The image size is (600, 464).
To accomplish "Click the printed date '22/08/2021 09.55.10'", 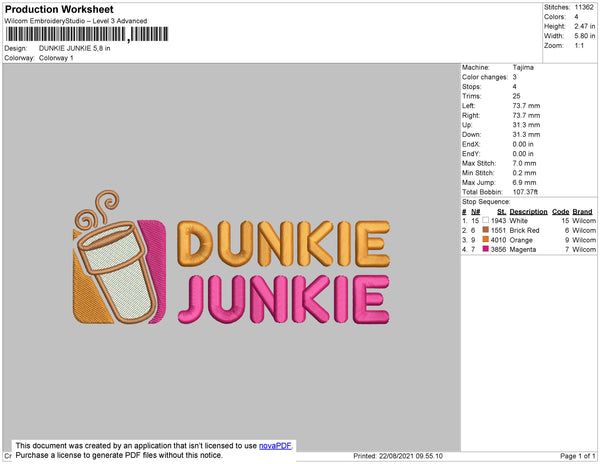I will point(411,456).
